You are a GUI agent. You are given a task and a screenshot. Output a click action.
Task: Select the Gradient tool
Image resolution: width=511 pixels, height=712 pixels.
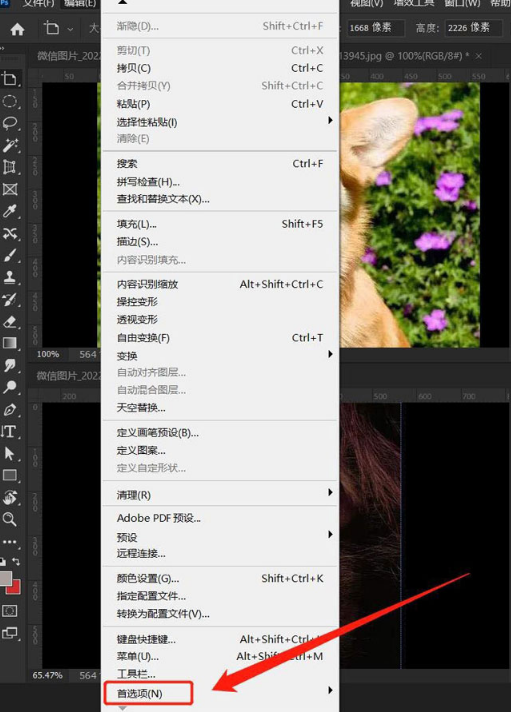10,343
